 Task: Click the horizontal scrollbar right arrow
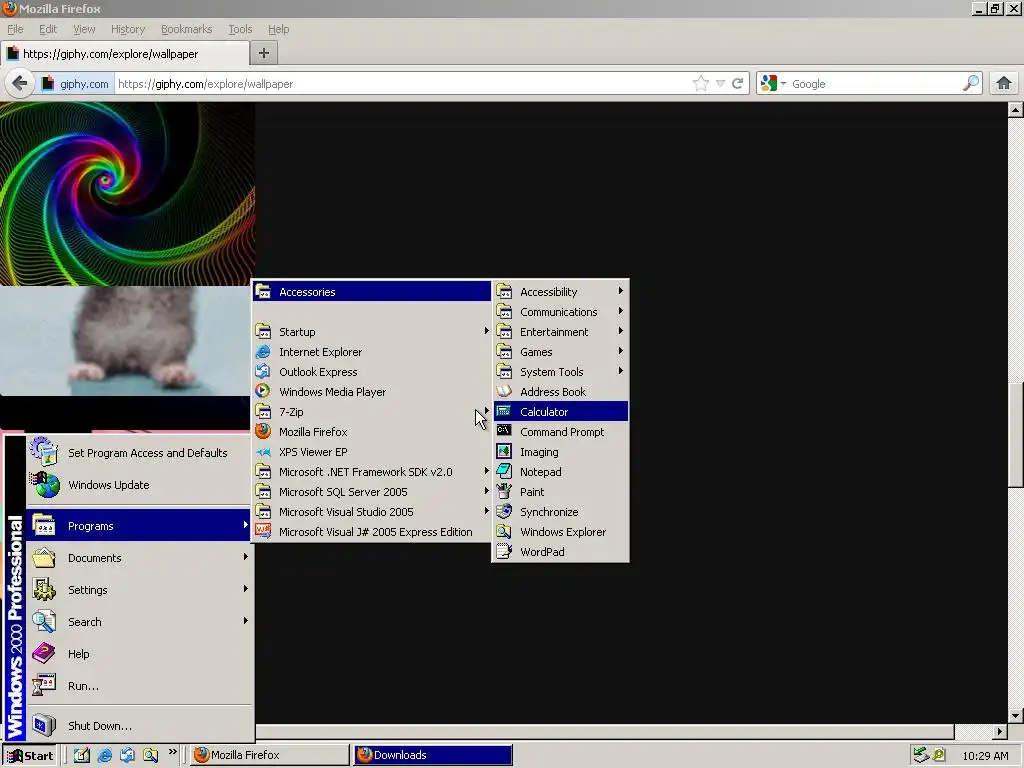point(999,731)
